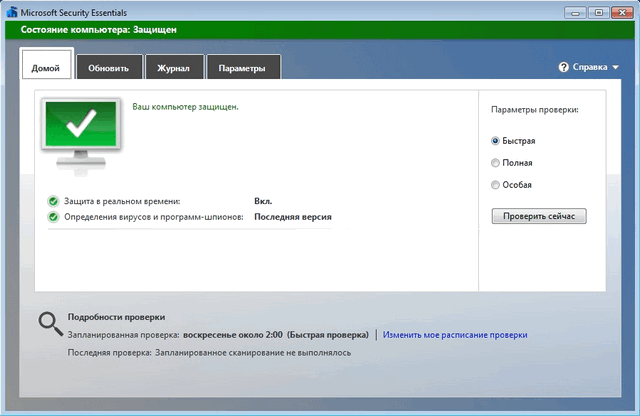Click the magnifying glass scan details icon
The height and width of the screenshot is (416, 640).
tap(50, 324)
